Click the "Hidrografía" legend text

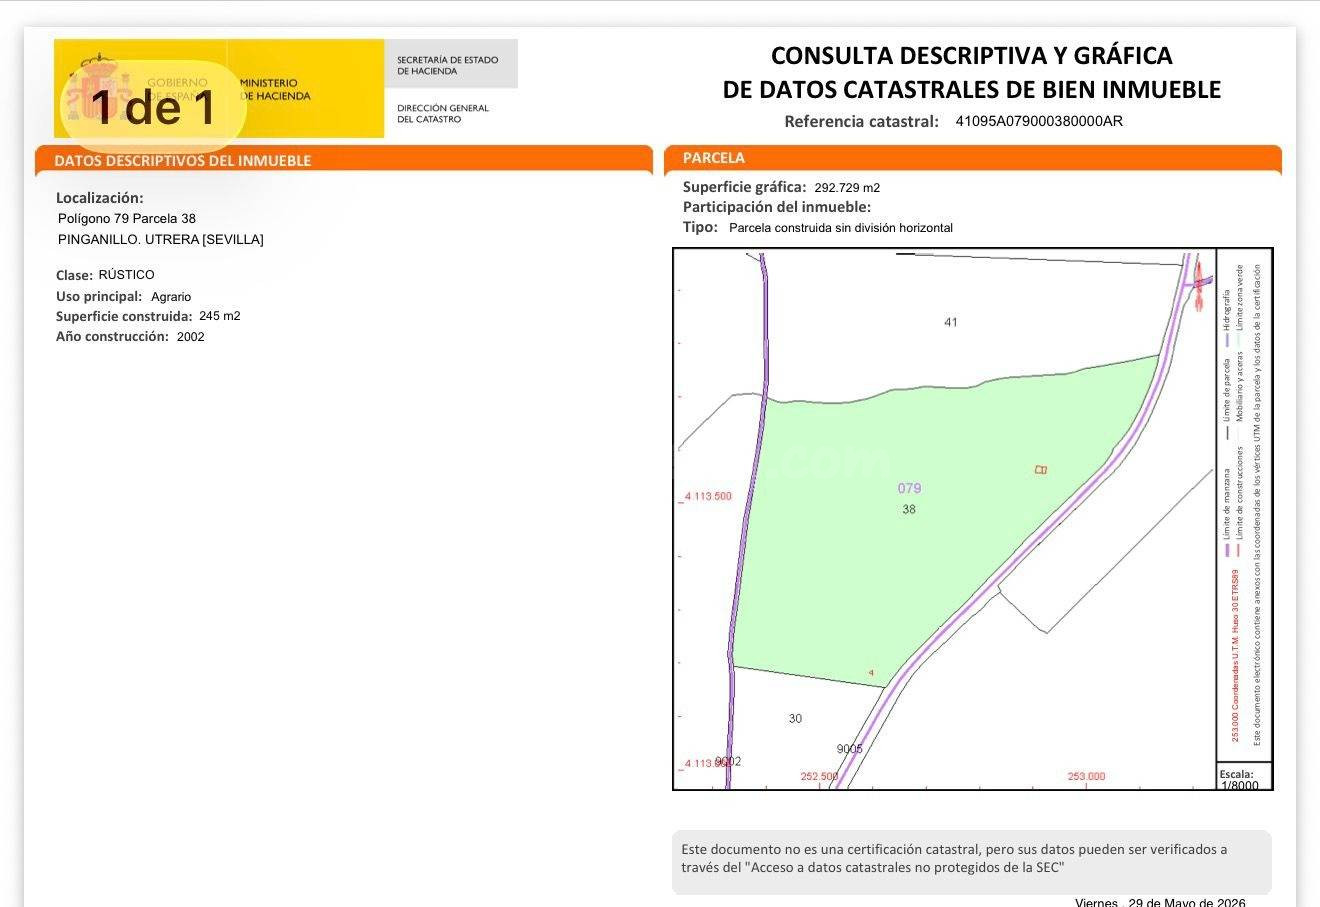[1227, 310]
